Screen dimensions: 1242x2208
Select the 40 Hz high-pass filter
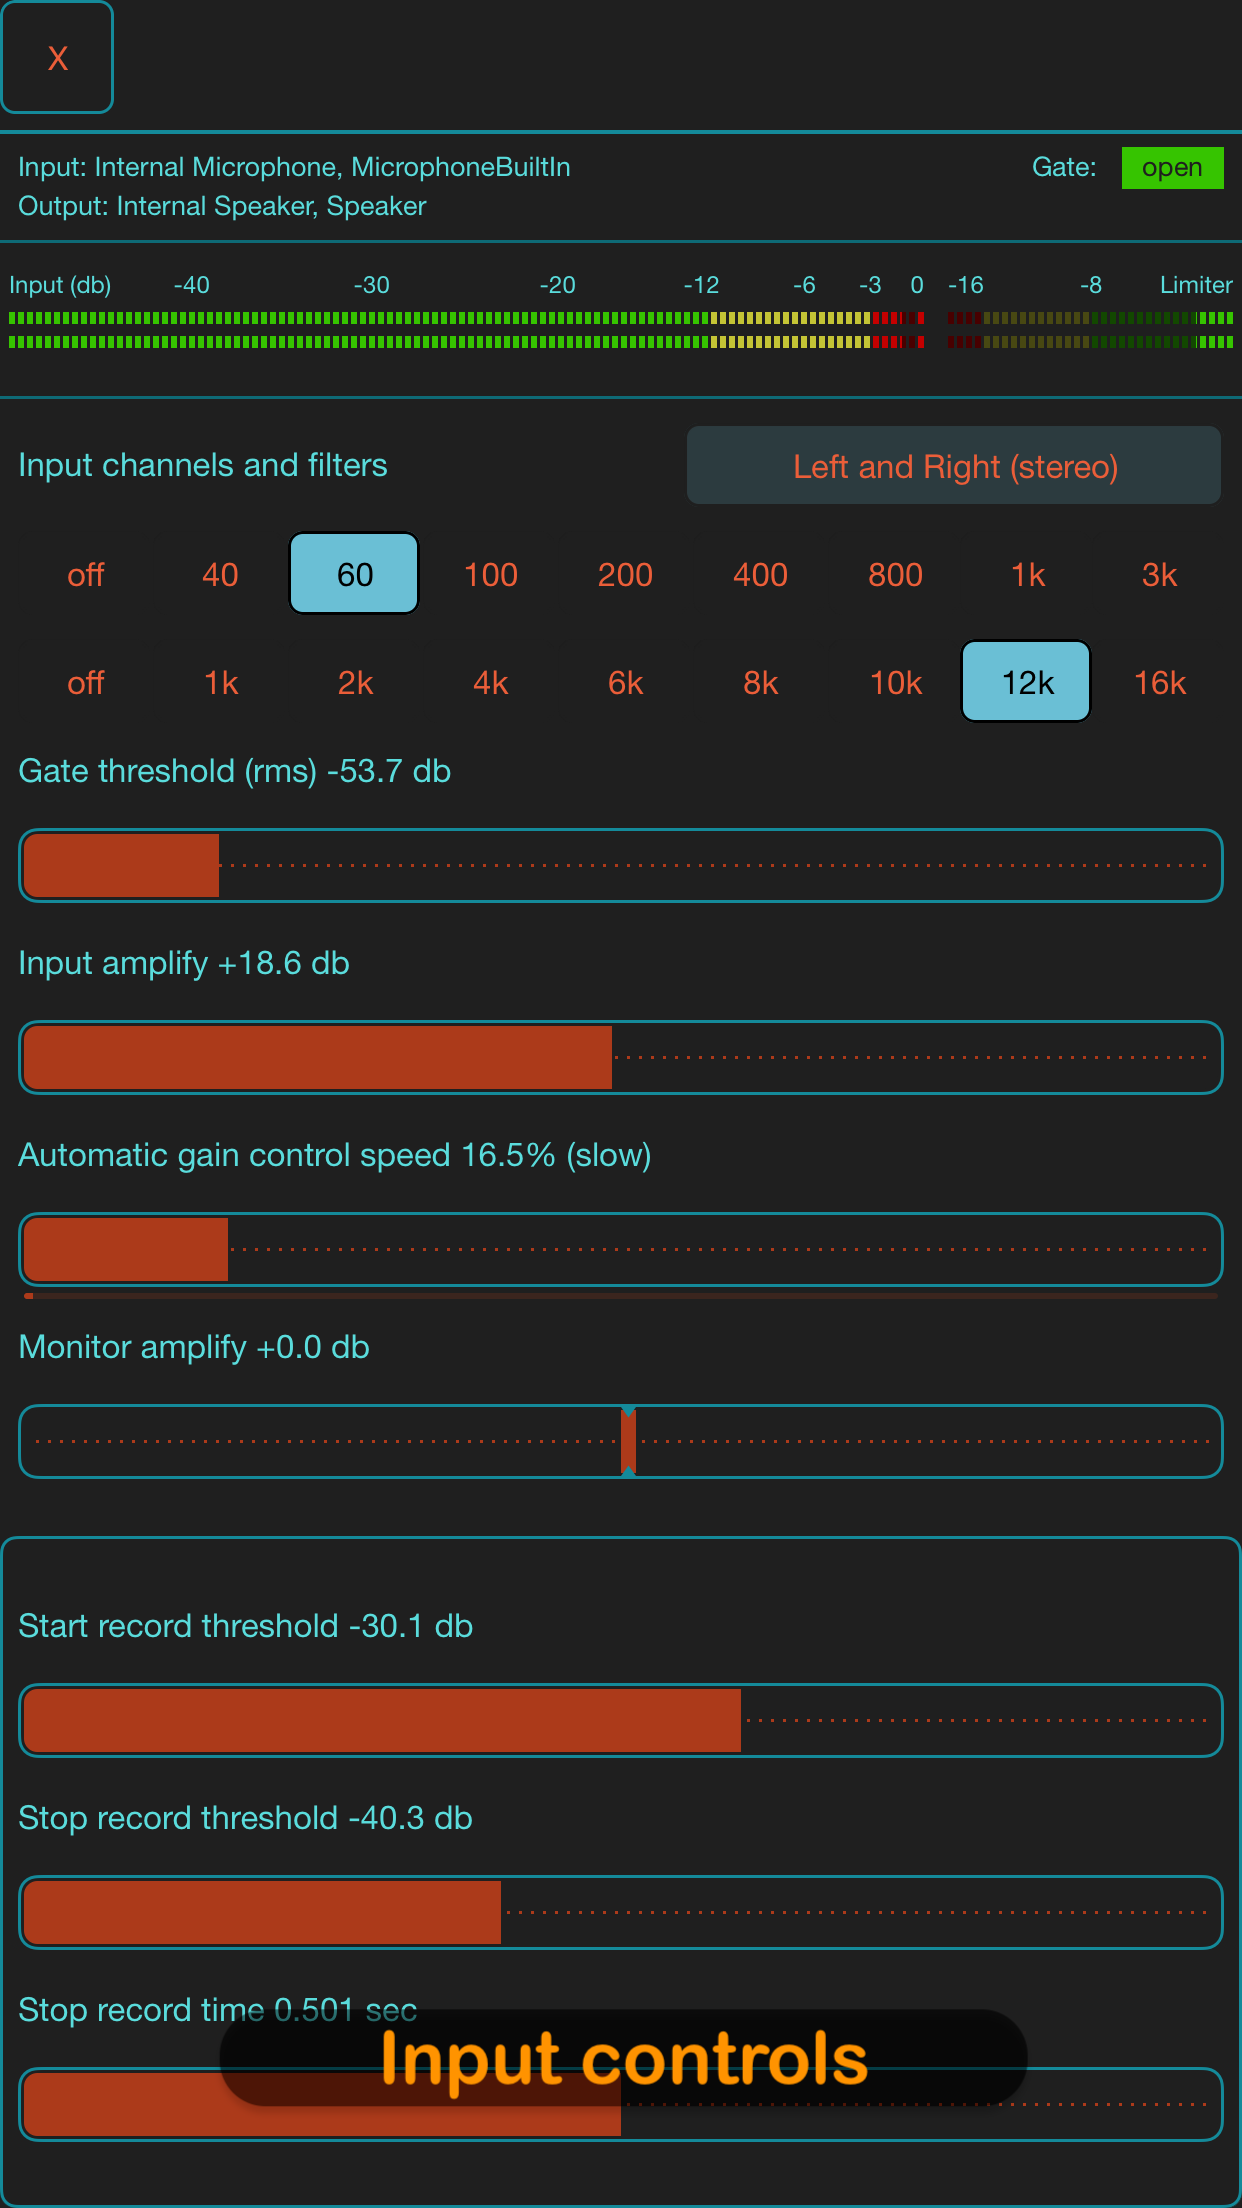tap(219, 573)
